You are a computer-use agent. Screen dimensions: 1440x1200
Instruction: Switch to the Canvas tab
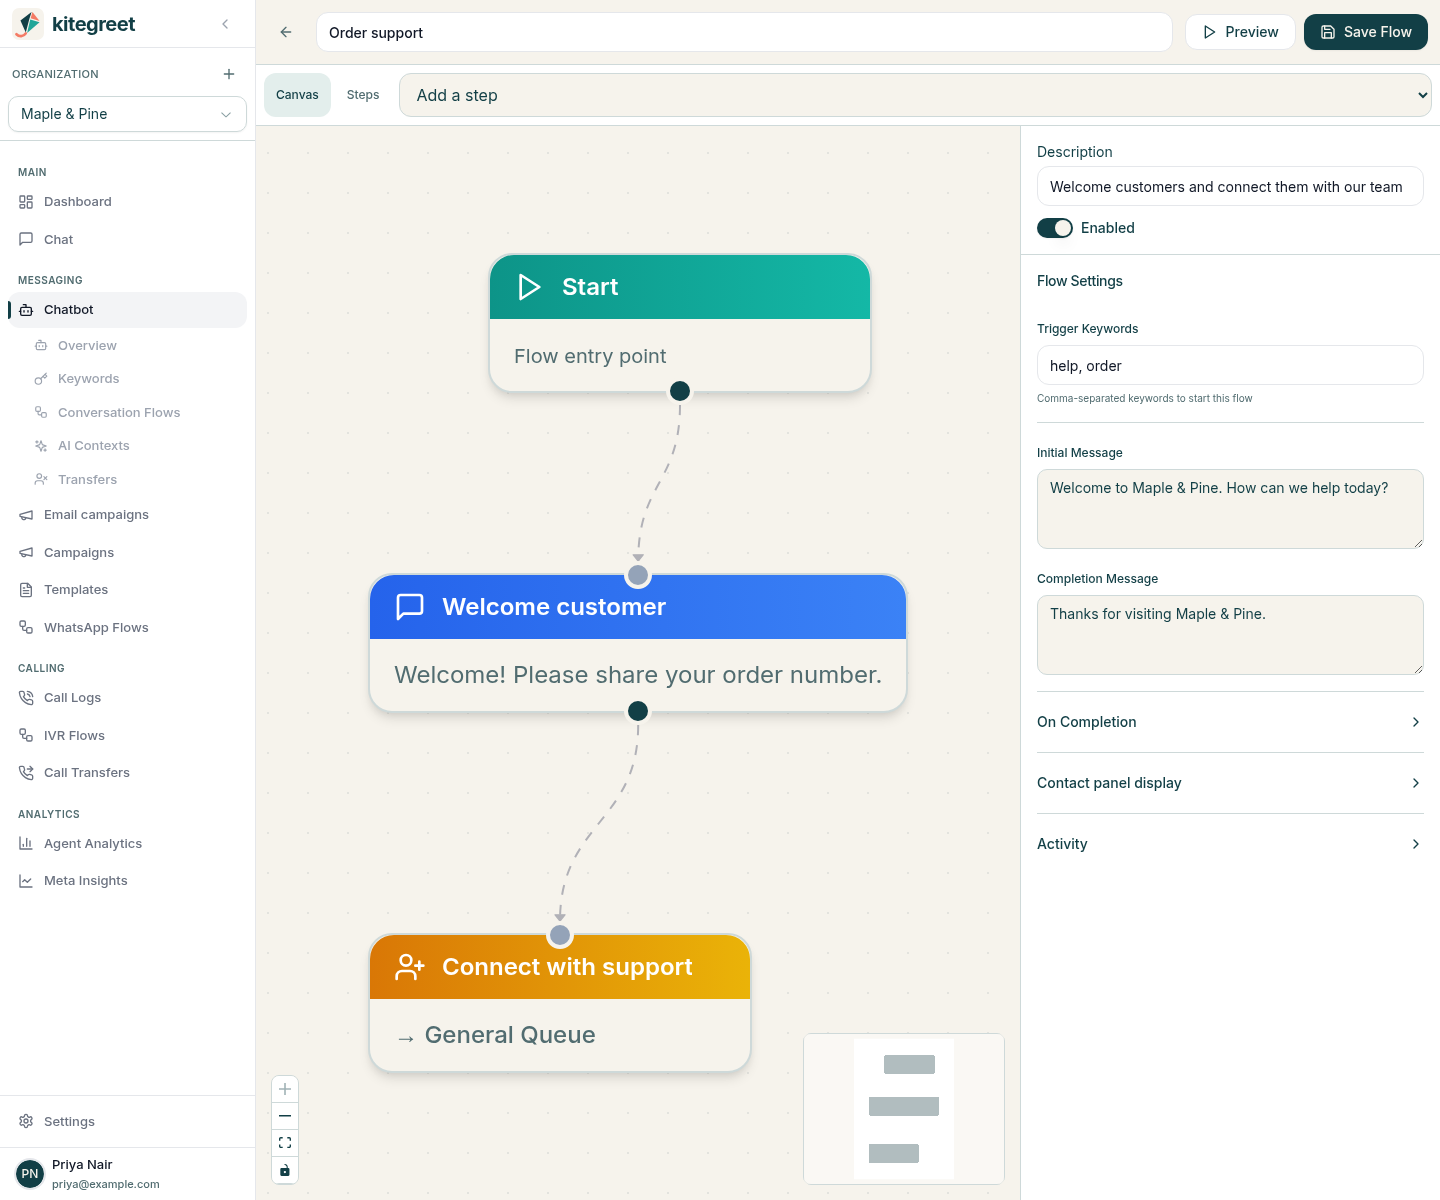pos(297,95)
